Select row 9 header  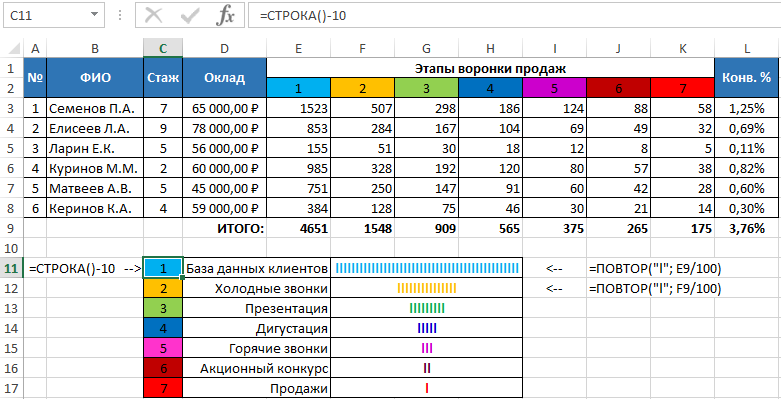pos(11,229)
